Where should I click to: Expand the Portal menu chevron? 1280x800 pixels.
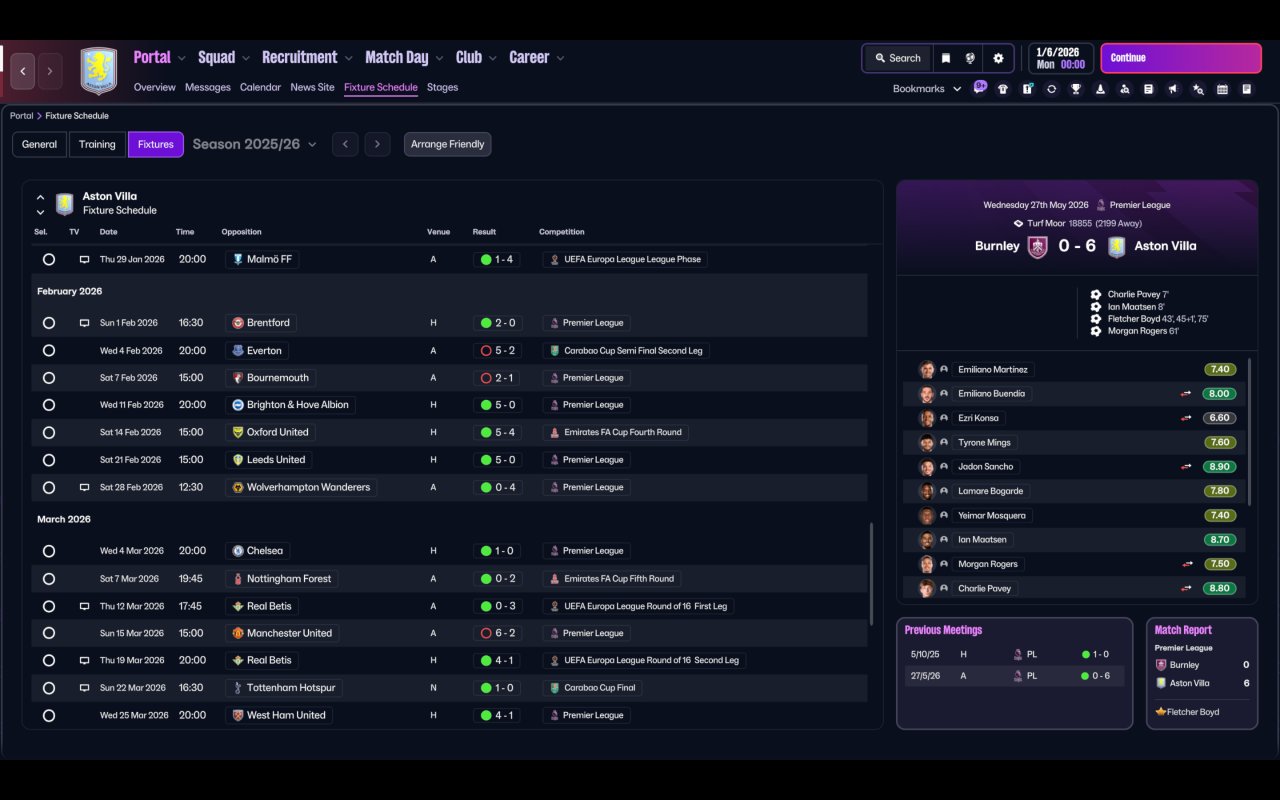[x=182, y=58]
